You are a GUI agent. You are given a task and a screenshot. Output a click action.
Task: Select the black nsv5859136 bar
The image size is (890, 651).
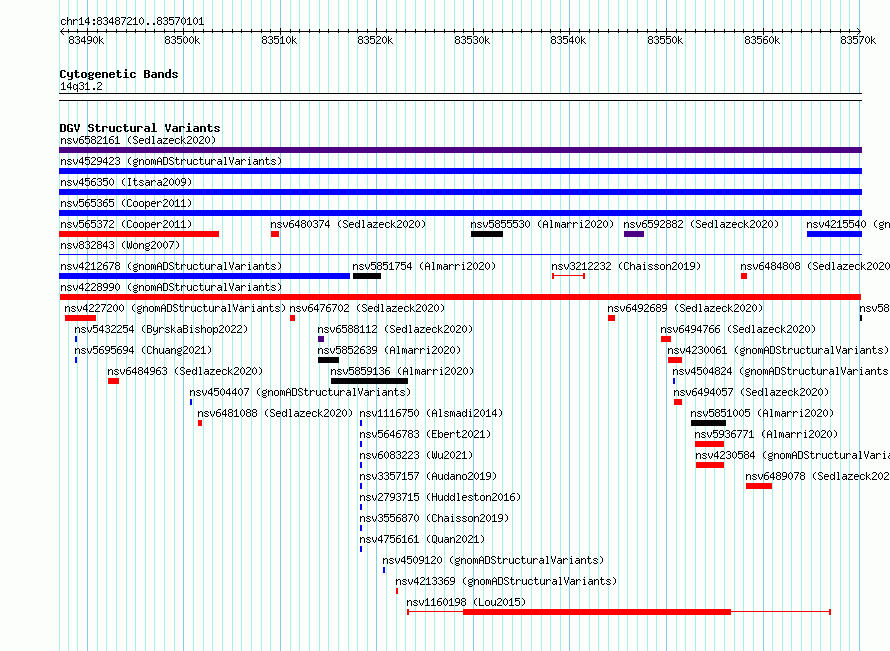coord(369,381)
